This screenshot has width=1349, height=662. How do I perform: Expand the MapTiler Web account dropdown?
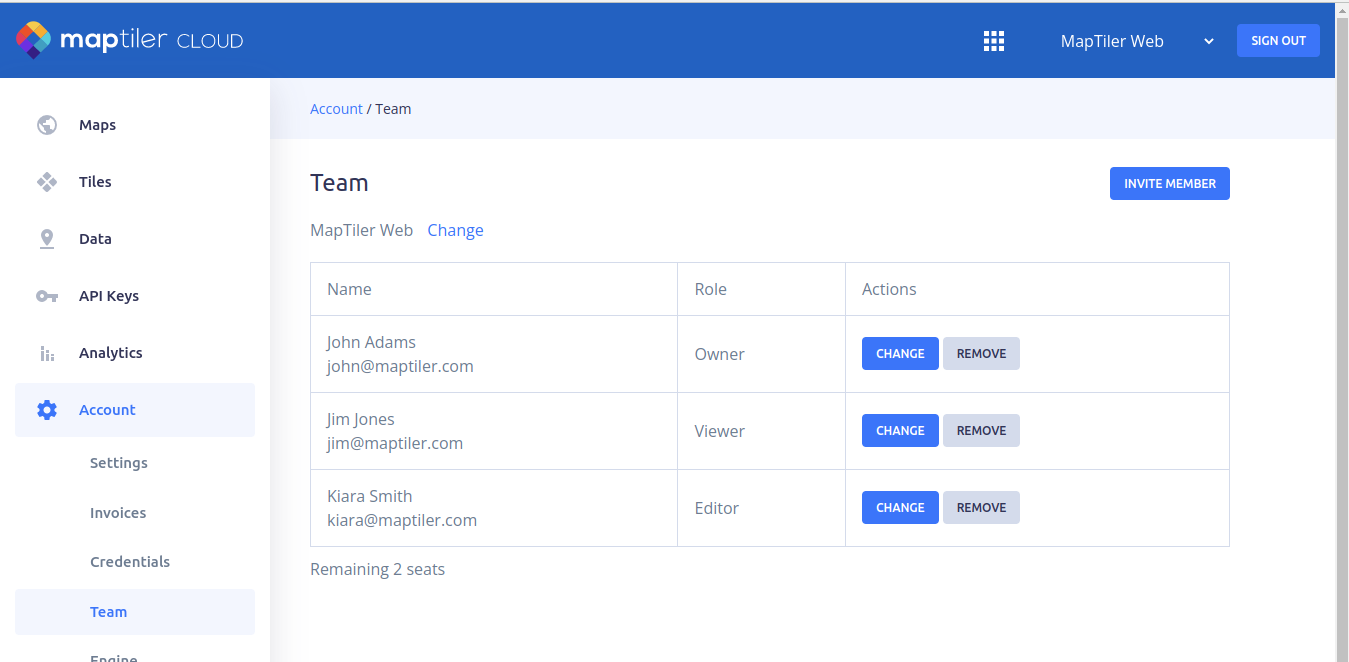click(x=1137, y=41)
